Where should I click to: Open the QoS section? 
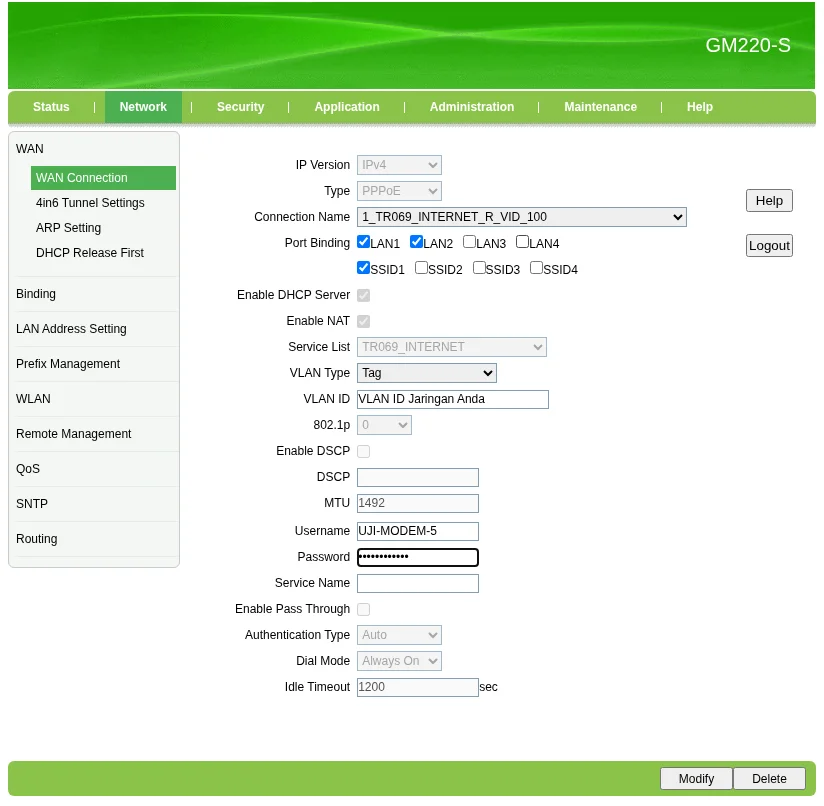[28, 469]
